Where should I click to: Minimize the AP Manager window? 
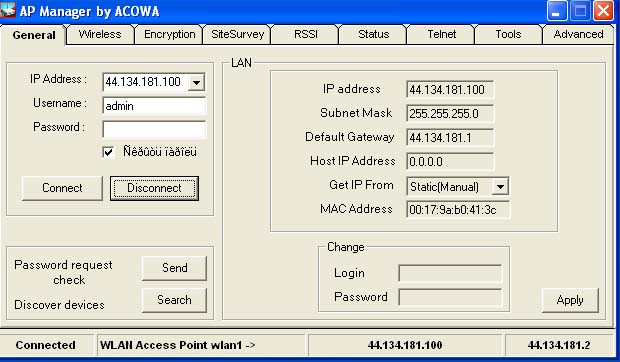[x=557, y=11]
